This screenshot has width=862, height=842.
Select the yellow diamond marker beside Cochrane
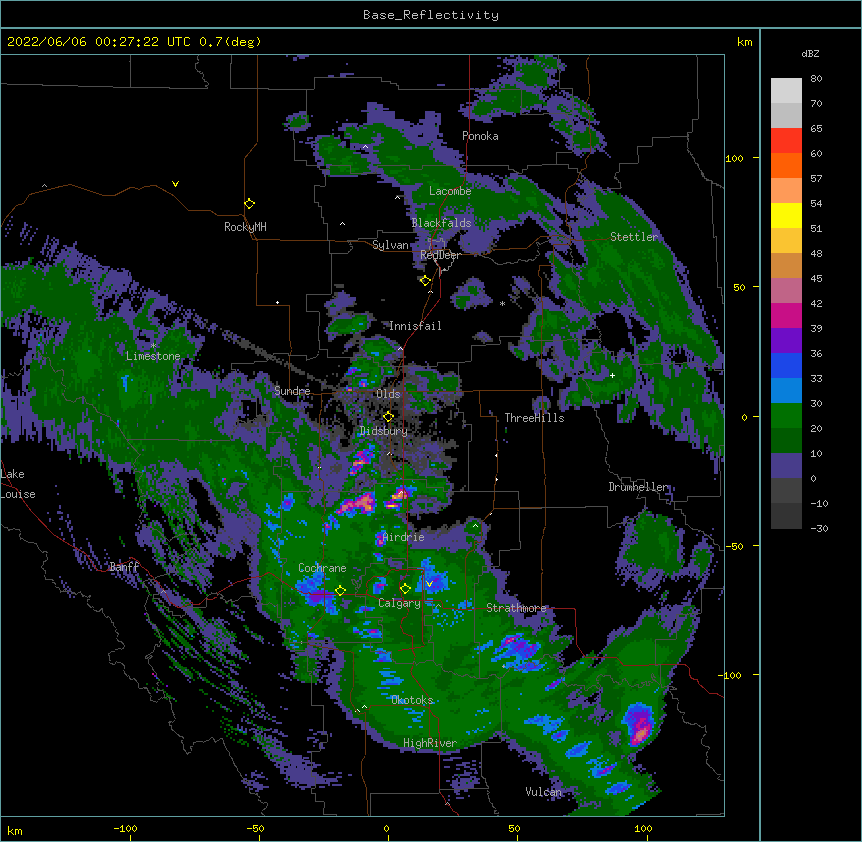click(340, 591)
